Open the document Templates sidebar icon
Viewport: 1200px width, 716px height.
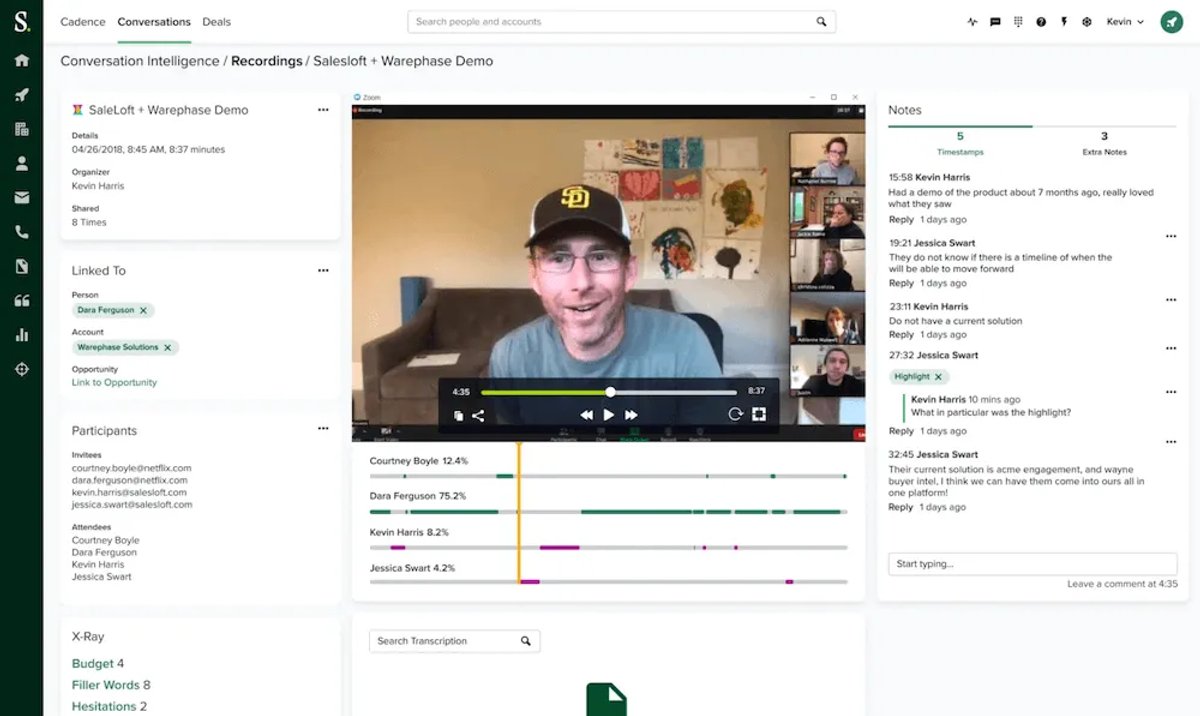click(21, 266)
